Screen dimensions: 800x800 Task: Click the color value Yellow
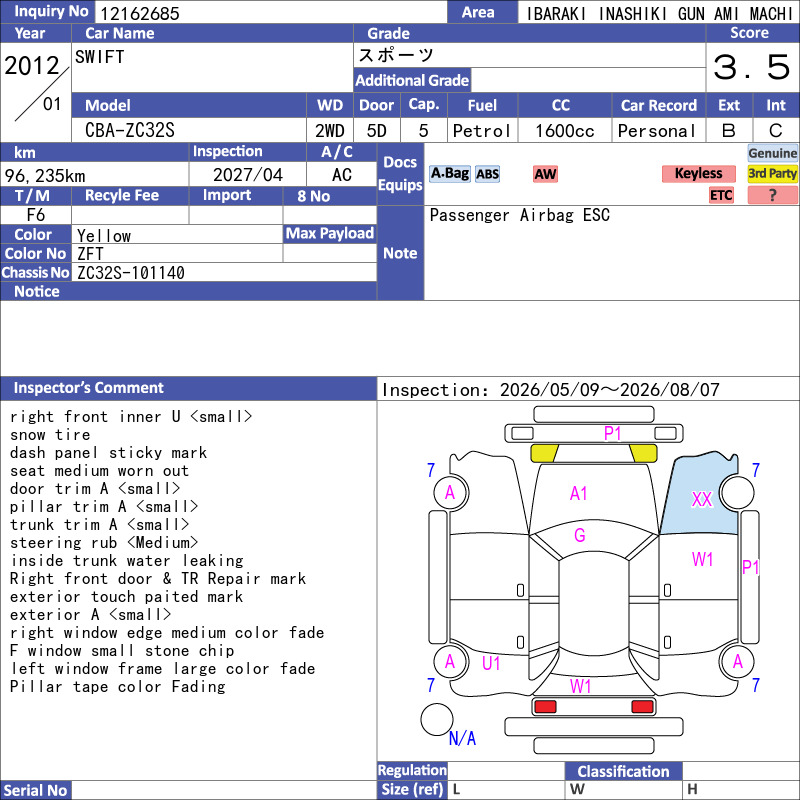[x=104, y=236]
